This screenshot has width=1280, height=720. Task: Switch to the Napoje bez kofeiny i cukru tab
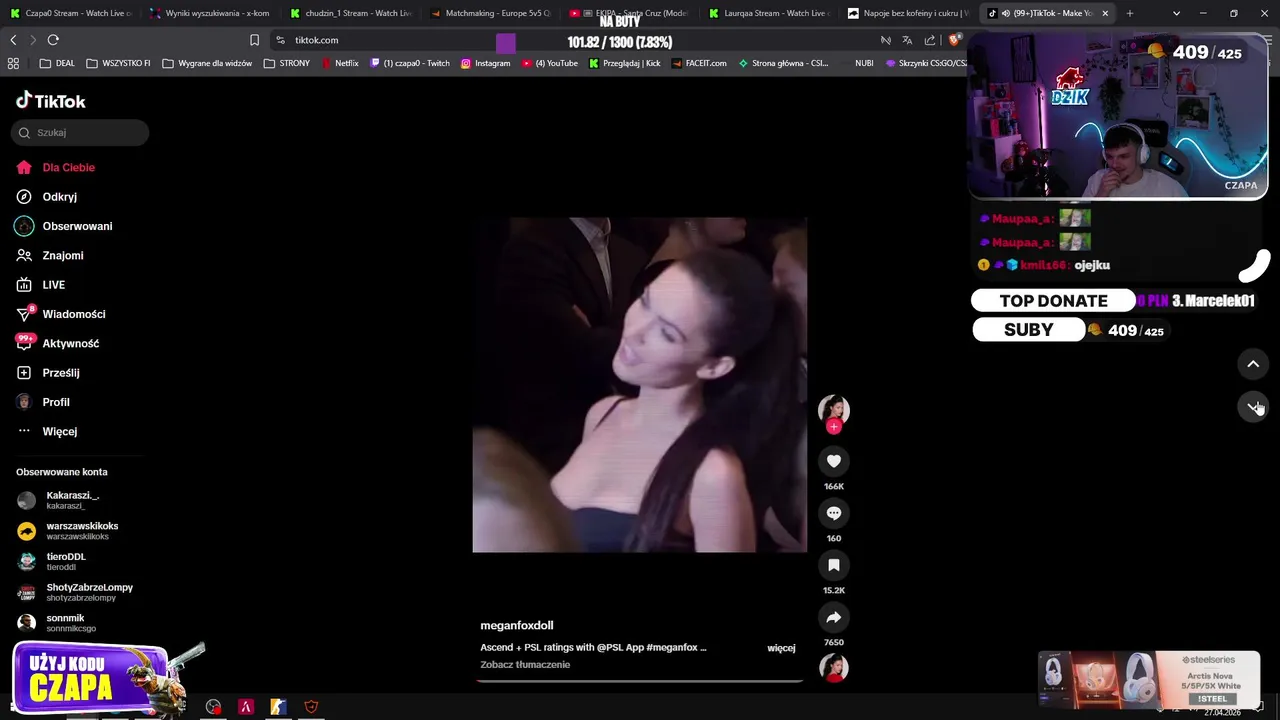[907, 13]
